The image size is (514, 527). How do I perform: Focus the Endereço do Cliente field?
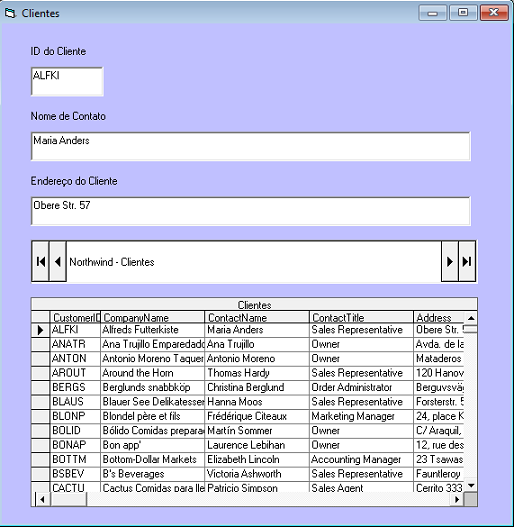pyautogui.click(x=251, y=211)
